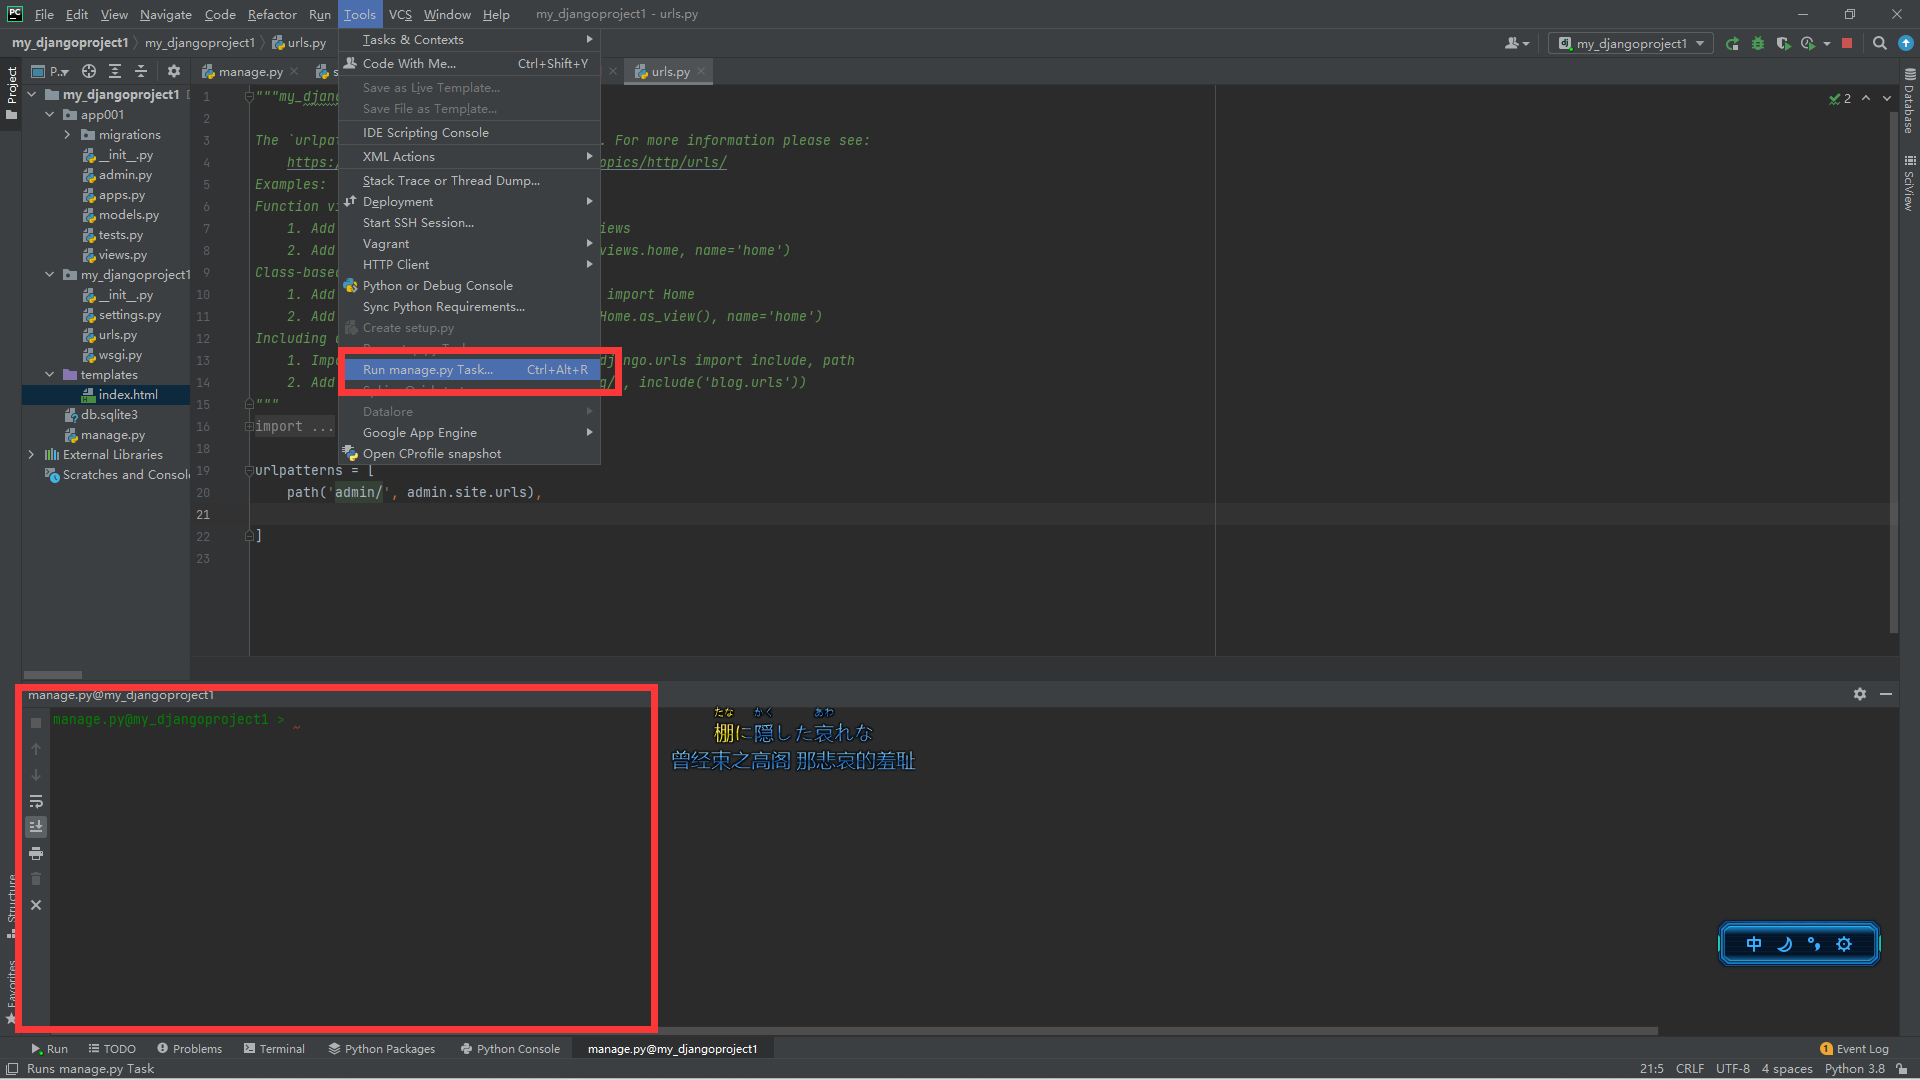
Task: Expand the migrations folder
Action: click(x=67, y=135)
